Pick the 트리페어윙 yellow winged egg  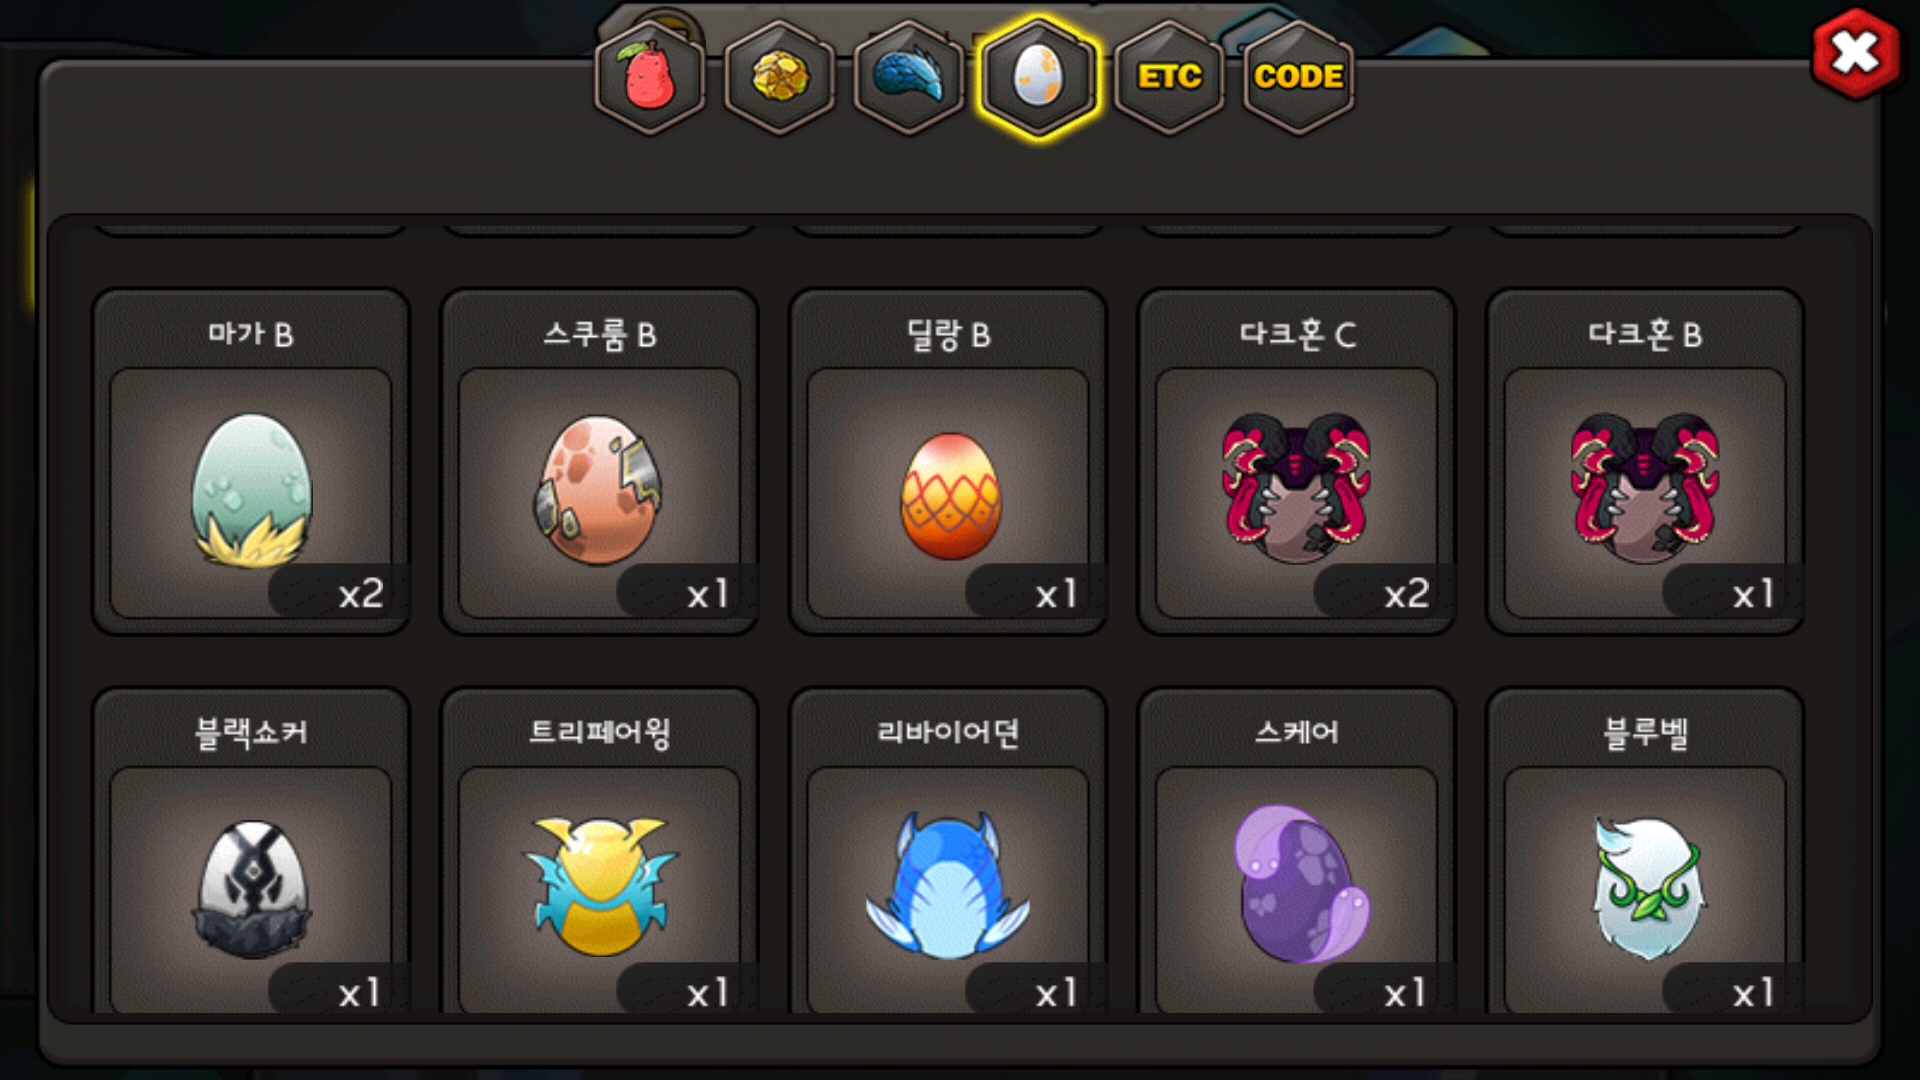pyautogui.click(x=599, y=889)
